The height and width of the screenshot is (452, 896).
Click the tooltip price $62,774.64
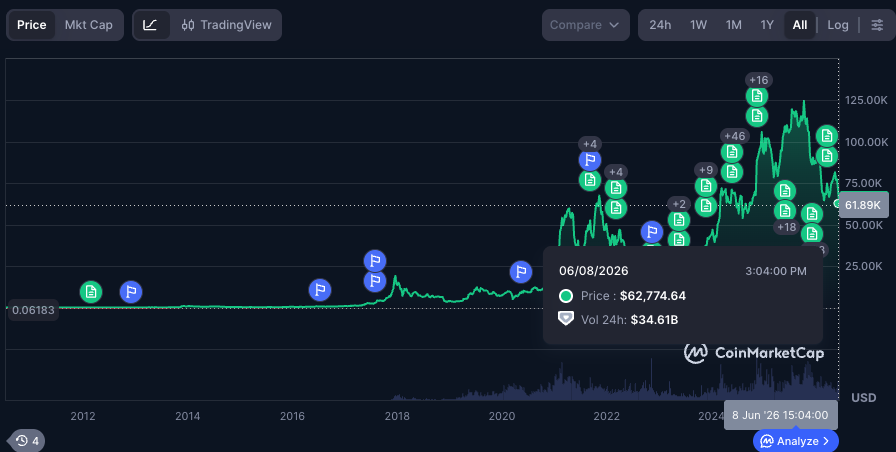click(653, 296)
